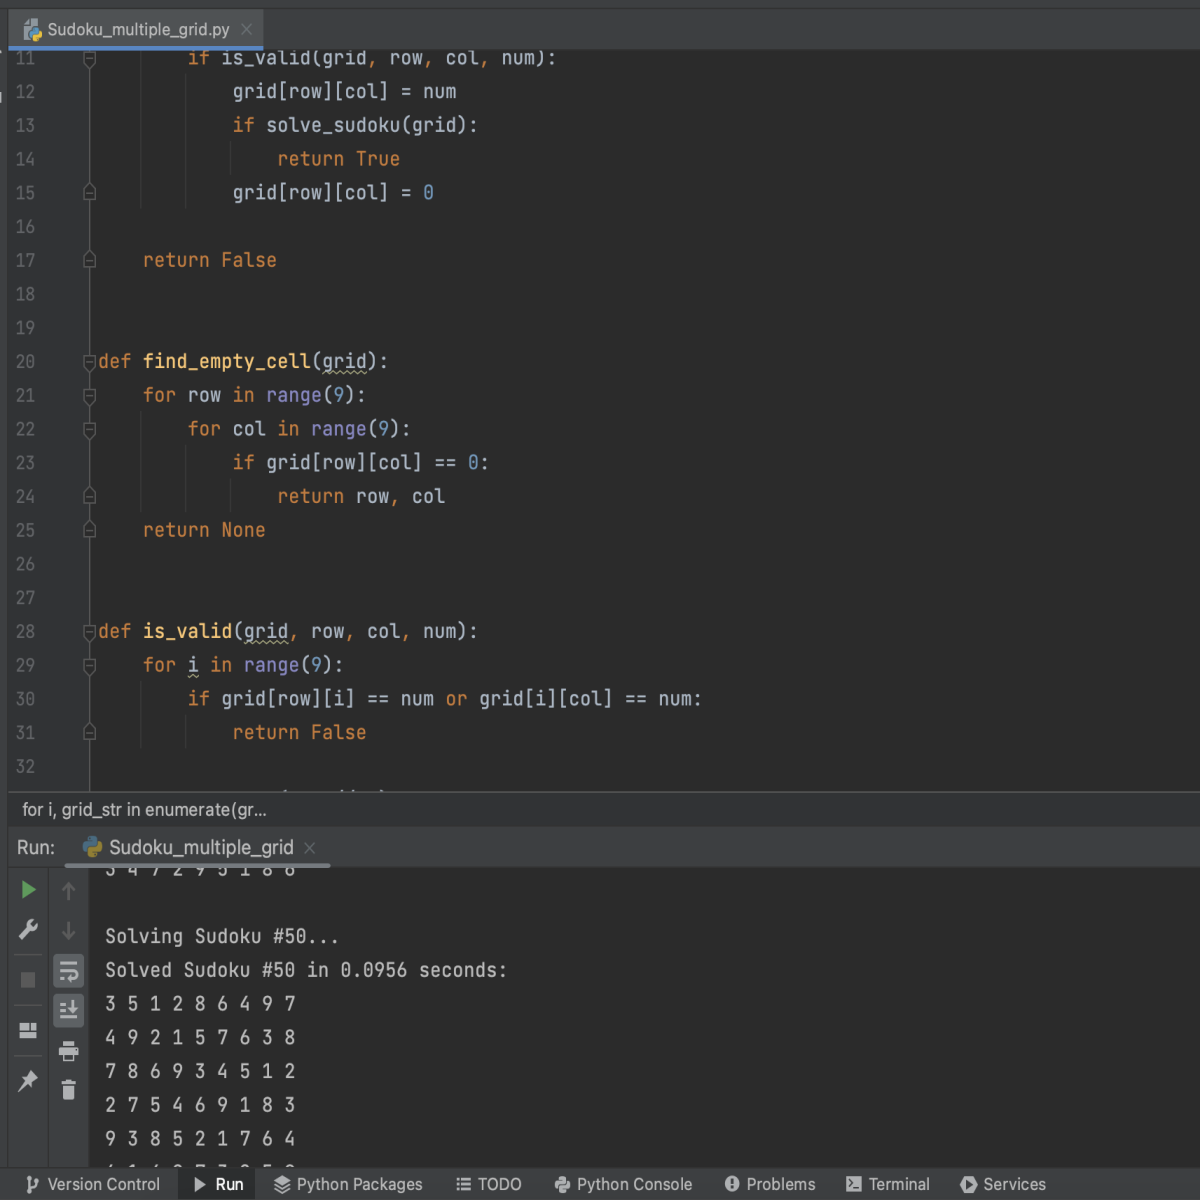The width and height of the screenshot is (1200, 1200).
Task: Click output row '9 3 8 5 2 1 7 6 4'
Action: (x=200, y=1139)
